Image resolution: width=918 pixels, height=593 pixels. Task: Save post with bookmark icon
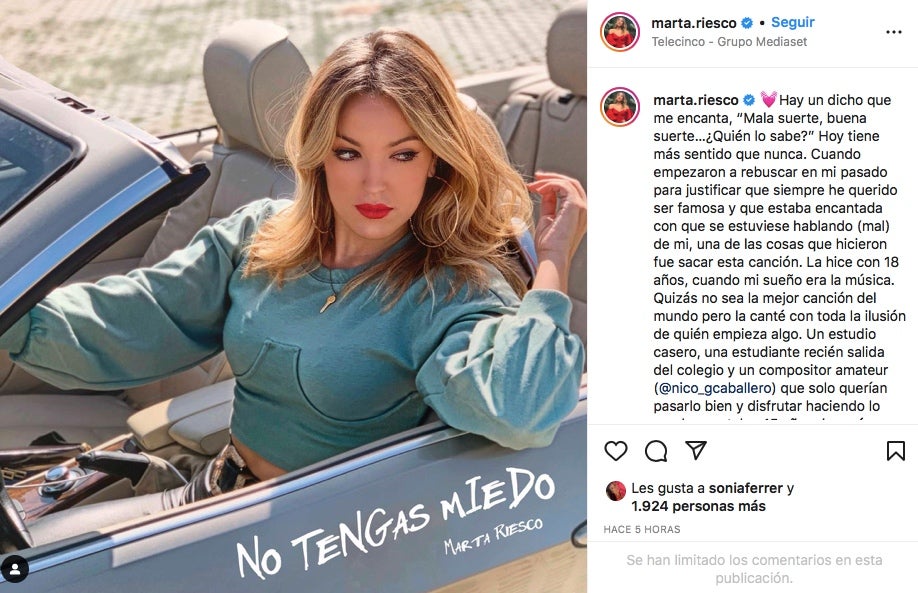[x=896, y=451]
